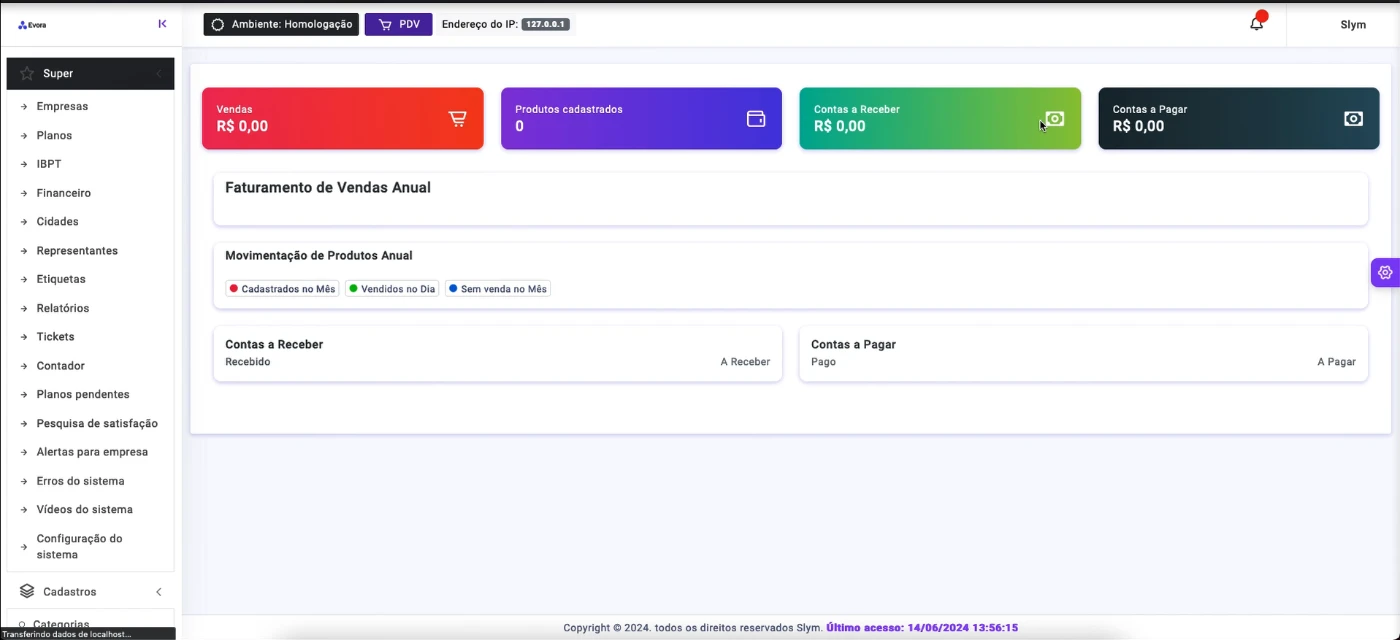Image resolution: width=1400 pixels, height=640 pixels.
Task: Toggle the Vendidos no Dia legend item
Action: click(392, 289)
